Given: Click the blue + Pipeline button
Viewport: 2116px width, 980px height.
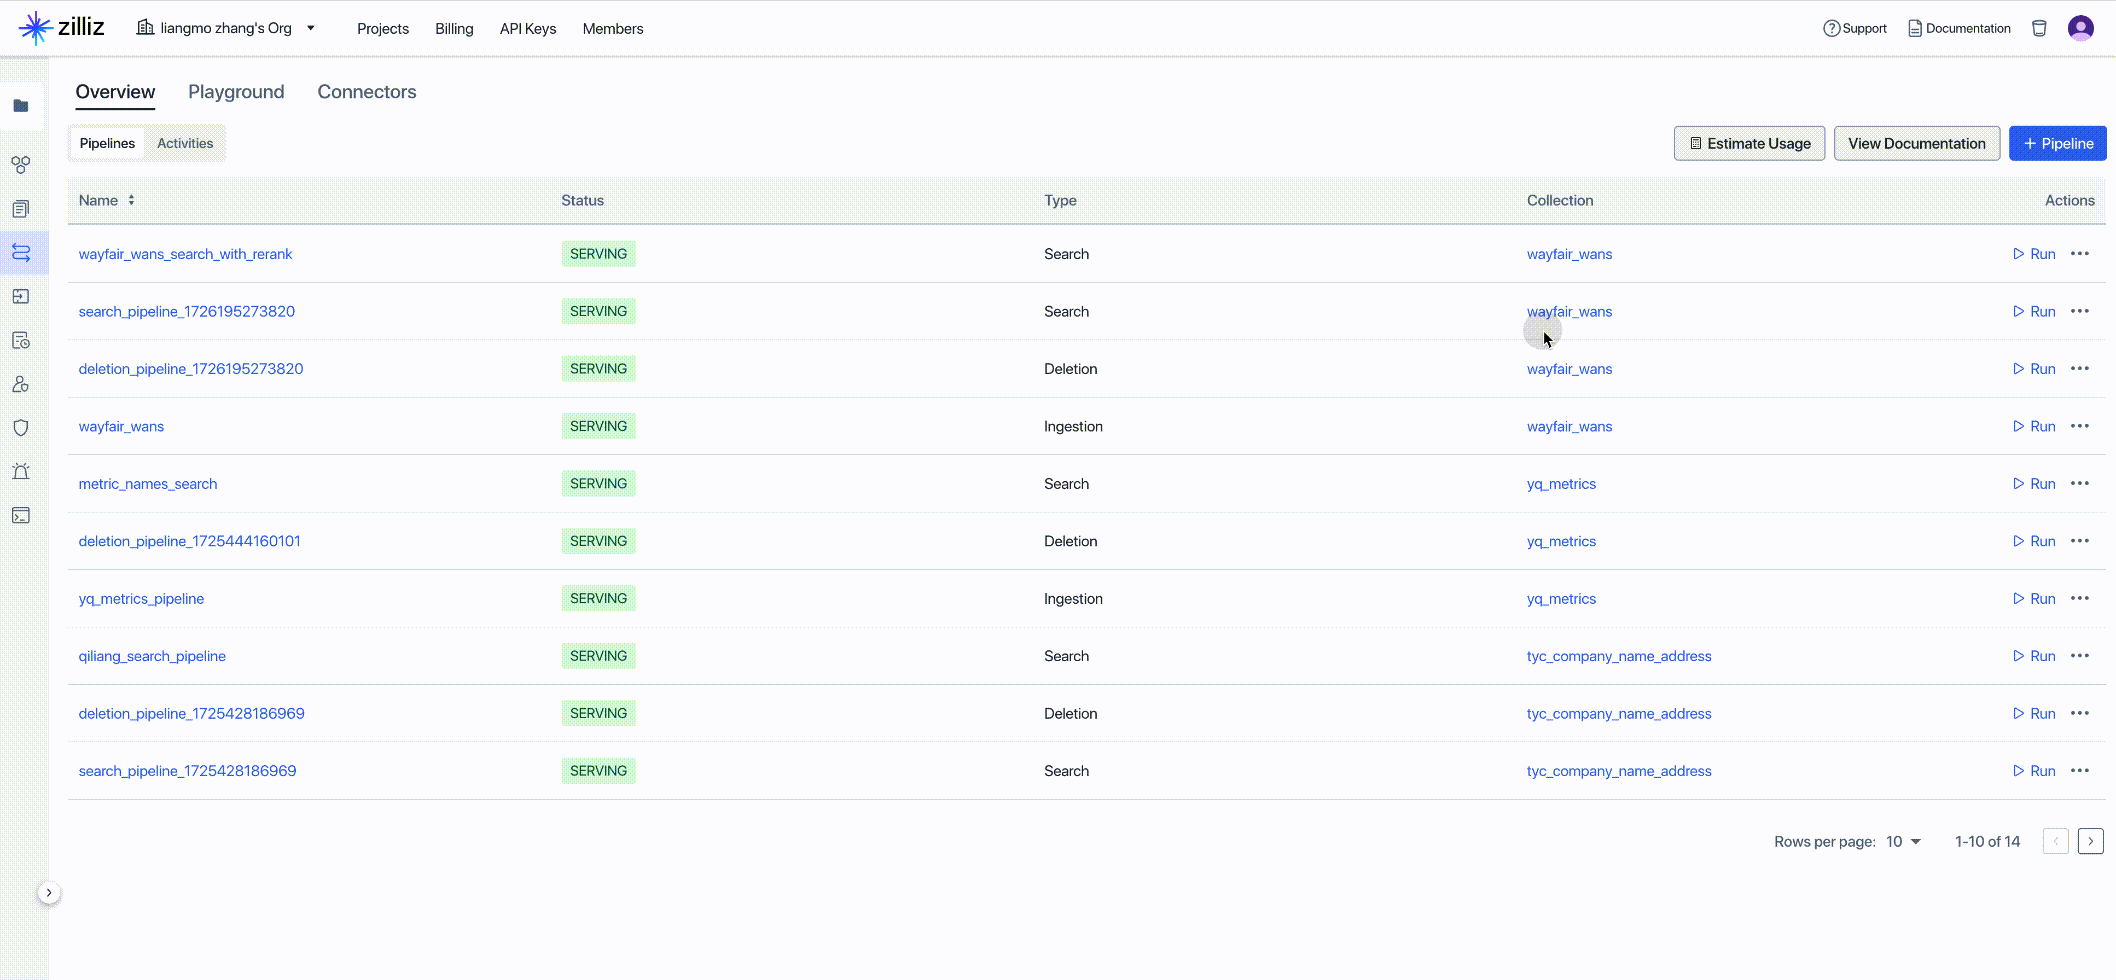Looking at the screenshot, I should pos(2057,143).
